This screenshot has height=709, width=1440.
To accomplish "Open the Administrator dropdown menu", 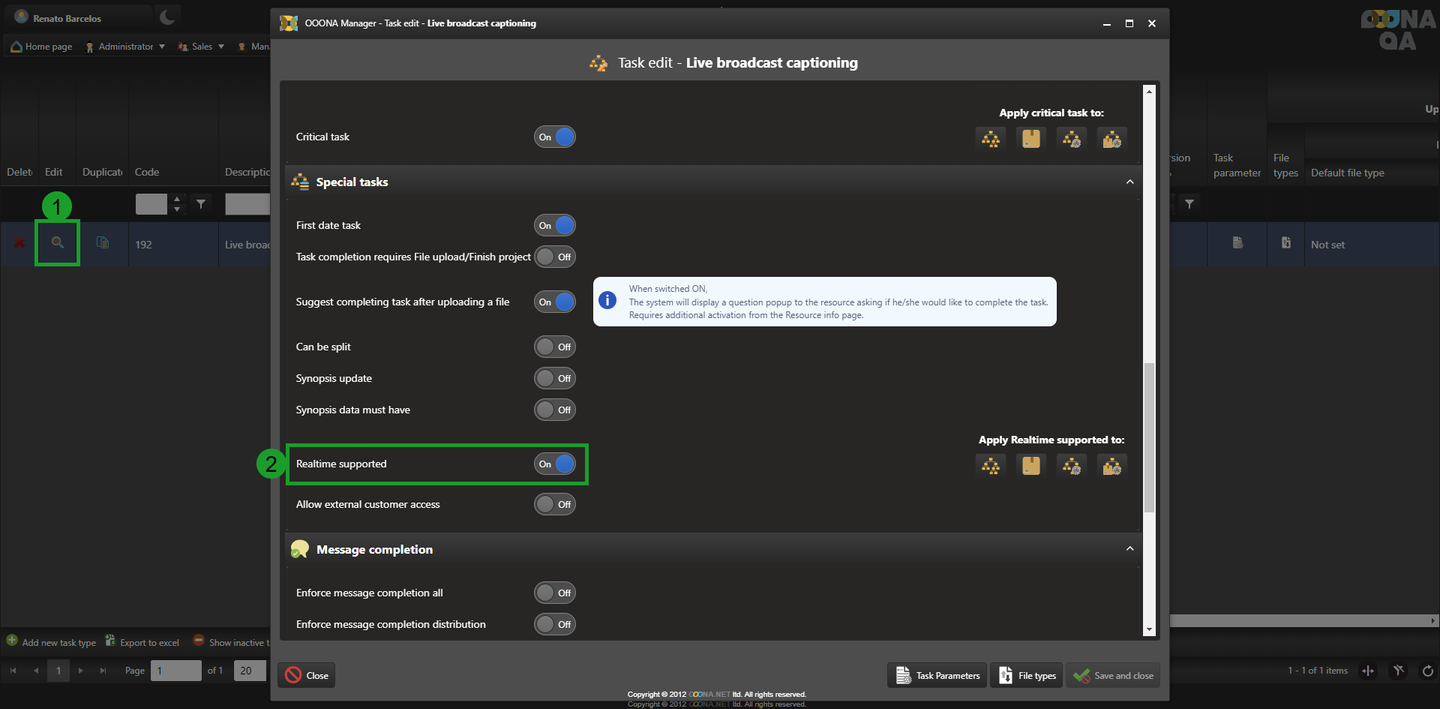I will click(126, 46).
